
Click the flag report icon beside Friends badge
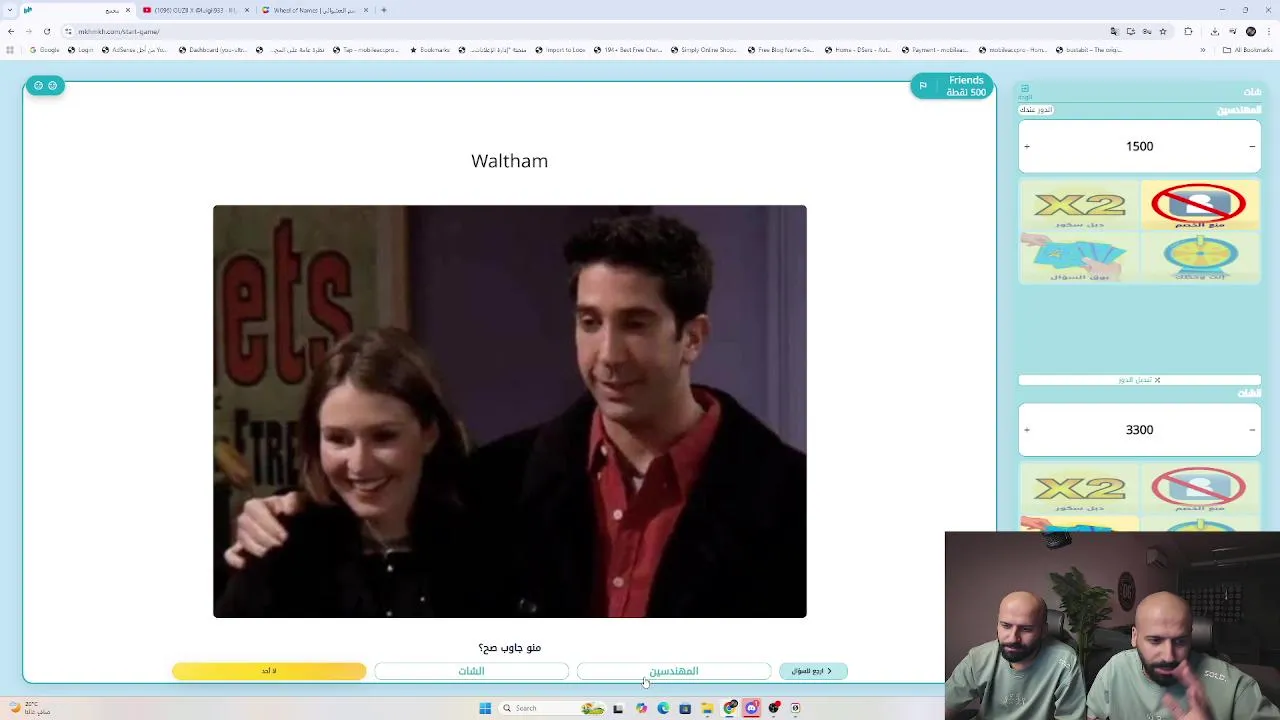point(923,86)
